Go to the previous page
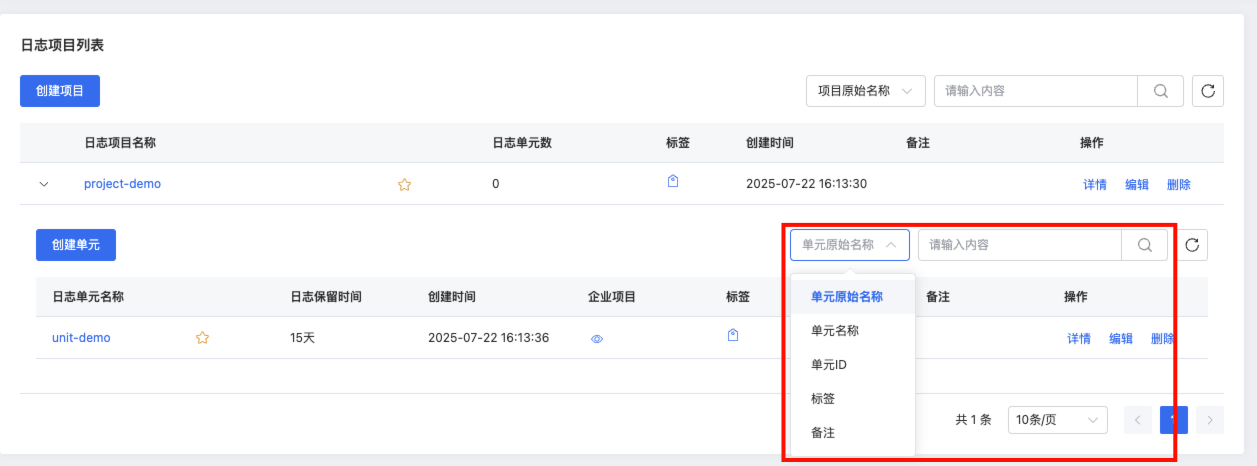Viewport: 1257px width, 466px height. (1138, 420)
